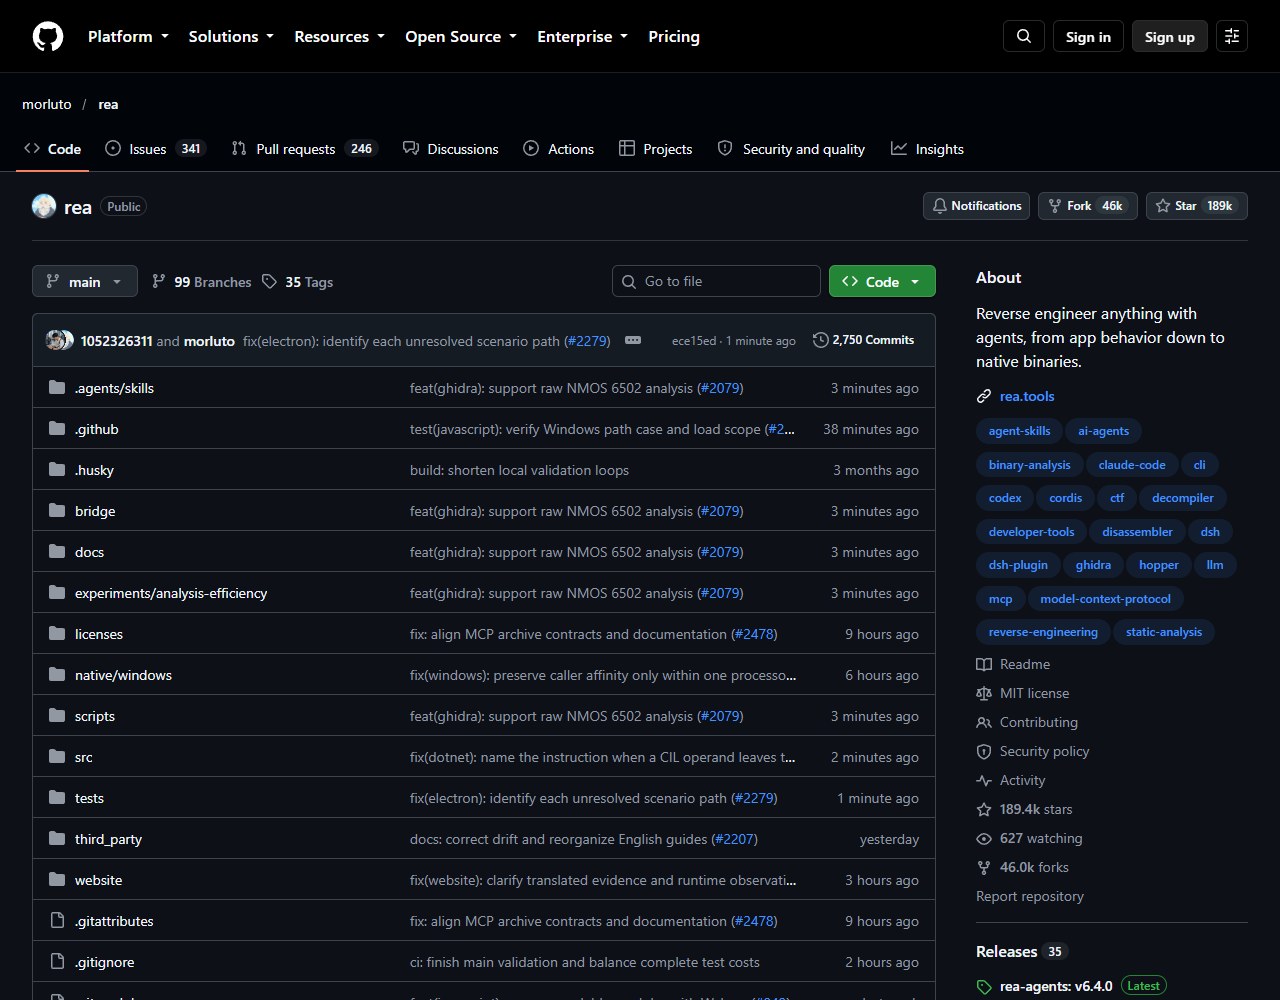Click the commit history clock icon

pyautogui.click(x=821, y=340)
